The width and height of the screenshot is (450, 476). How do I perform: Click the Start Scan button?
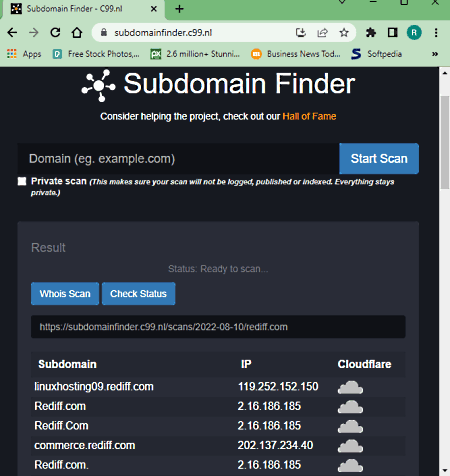click(x=379, y=159)
